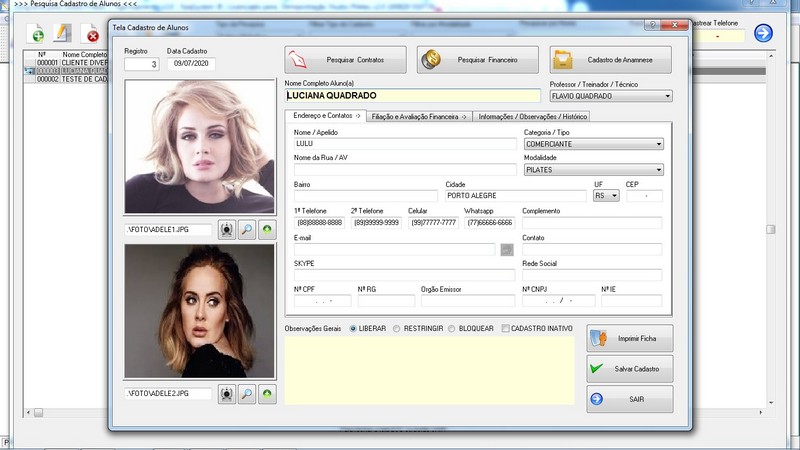Click the Nome da Rua / AV field
The height and width of the screenshot is (450, 800).
coord(405,169)
